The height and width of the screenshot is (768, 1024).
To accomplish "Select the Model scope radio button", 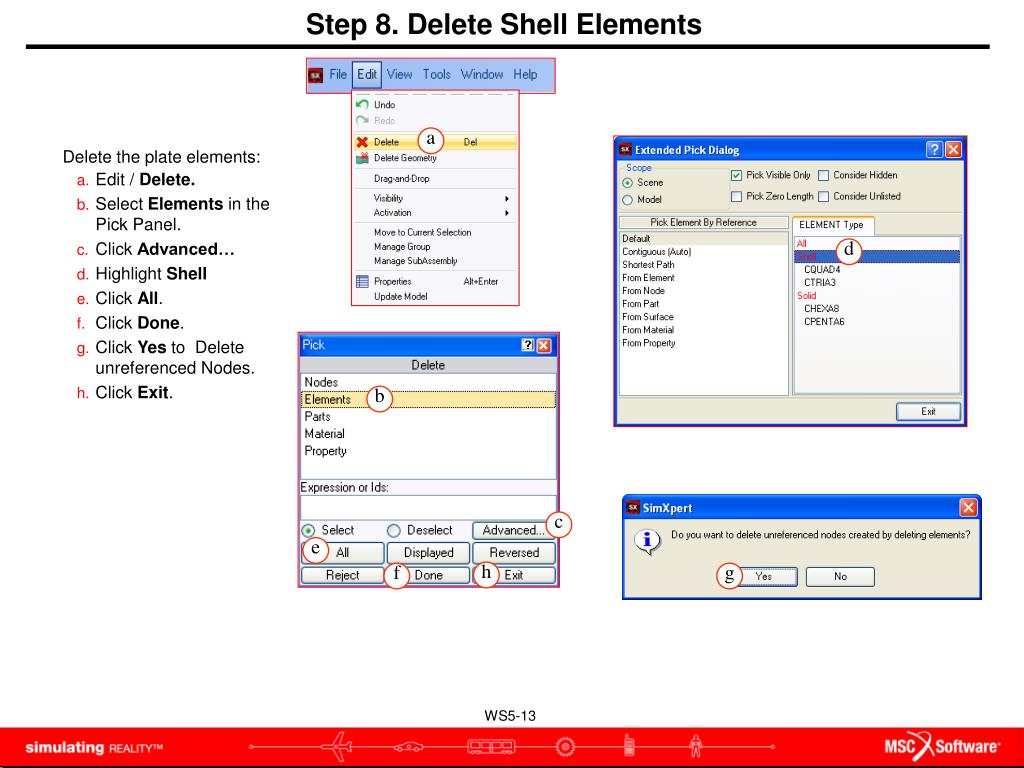I will click(x=628, y=200).
